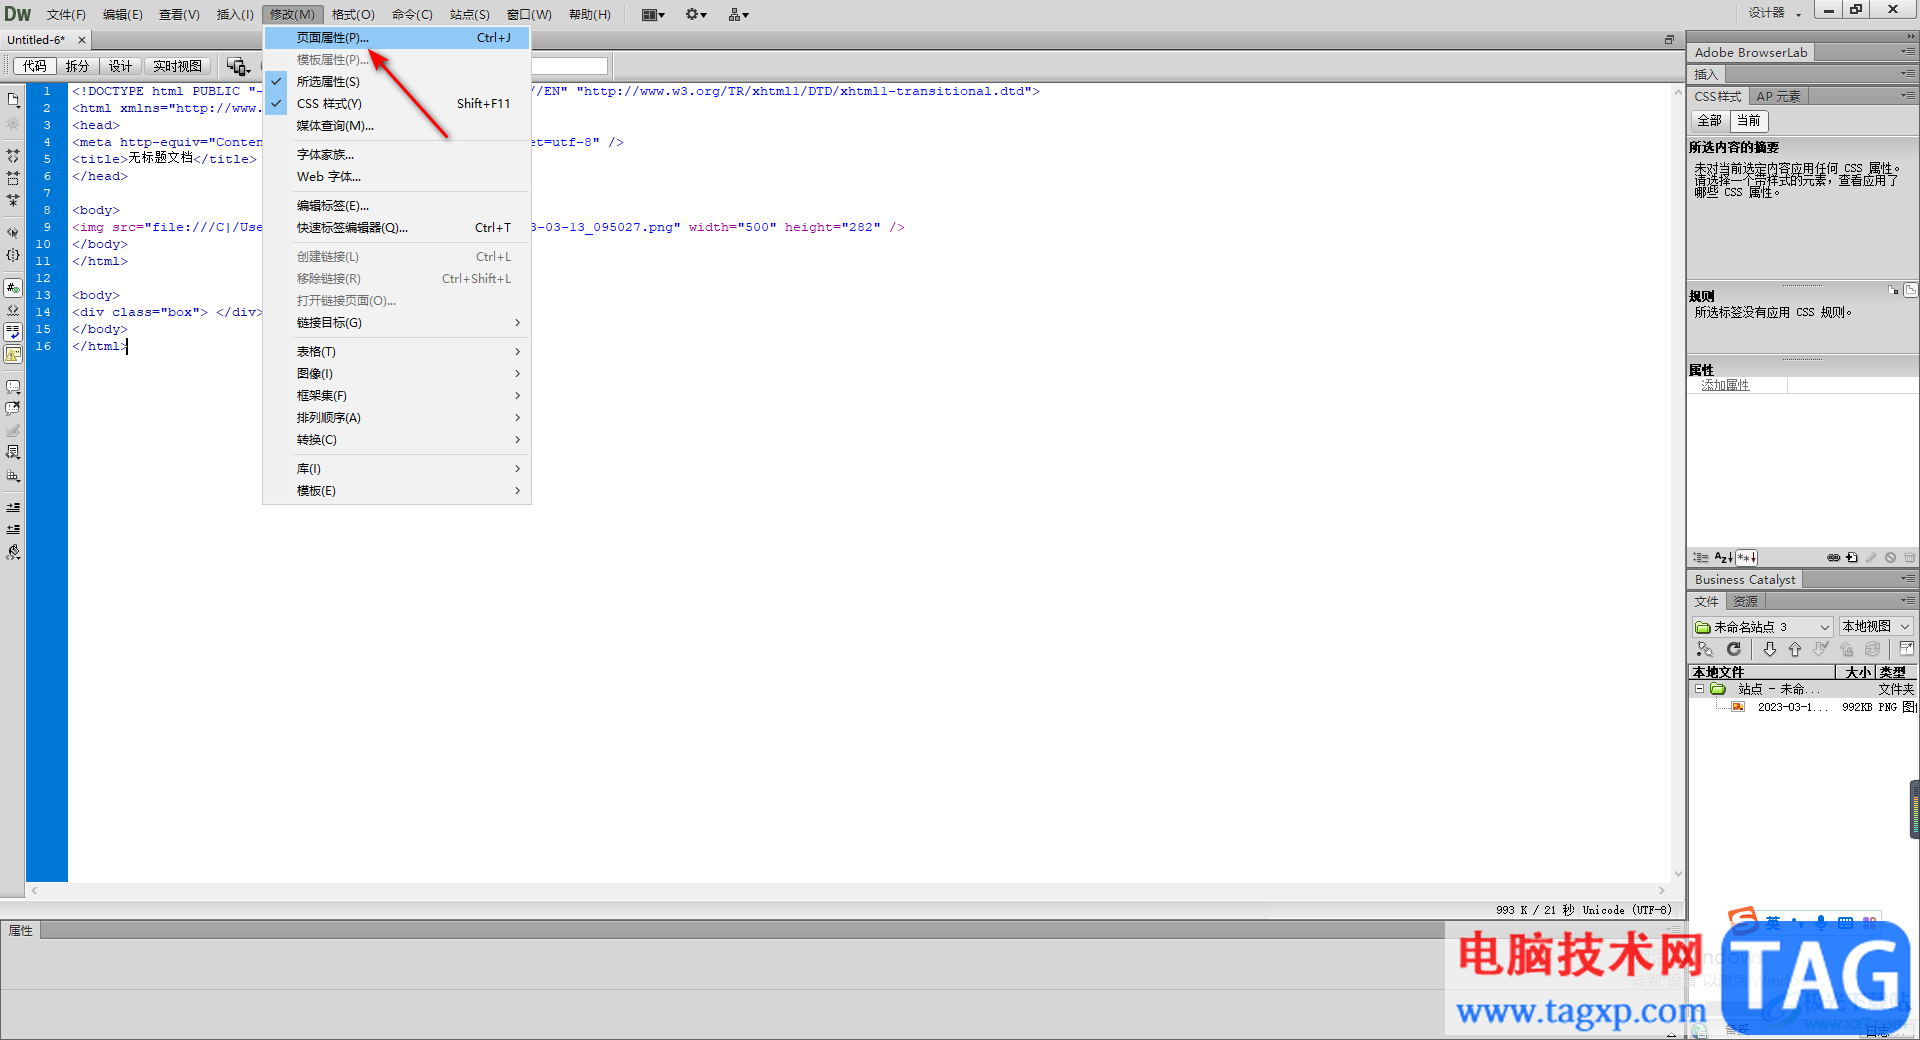Toggle Syntax Error Alerts in coding toolbar

pos(13,354)
